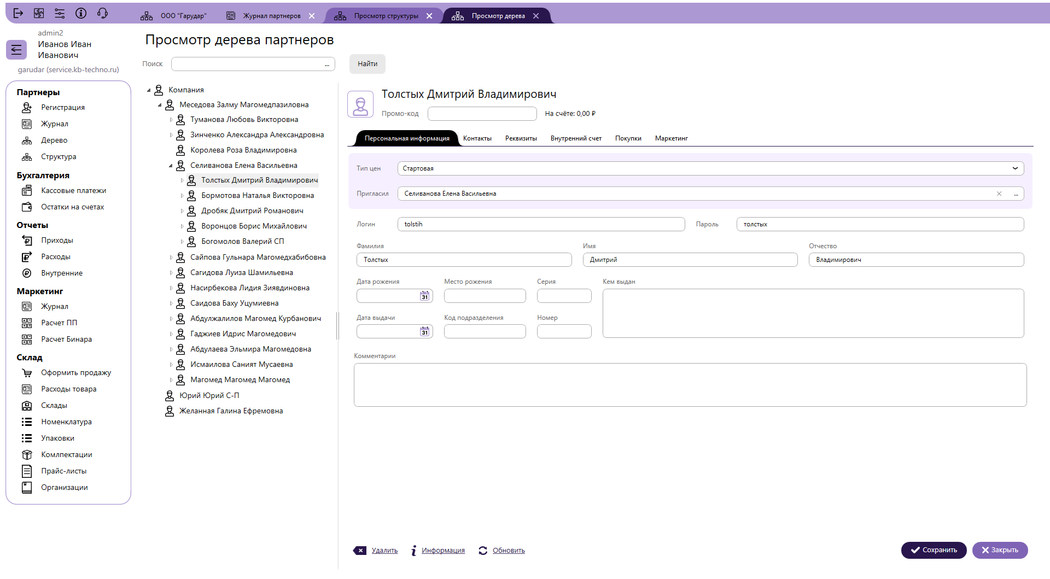Click into the Комментарии text area
The height and width of the screenshot is (579, 1050).
tap(690, 384)
